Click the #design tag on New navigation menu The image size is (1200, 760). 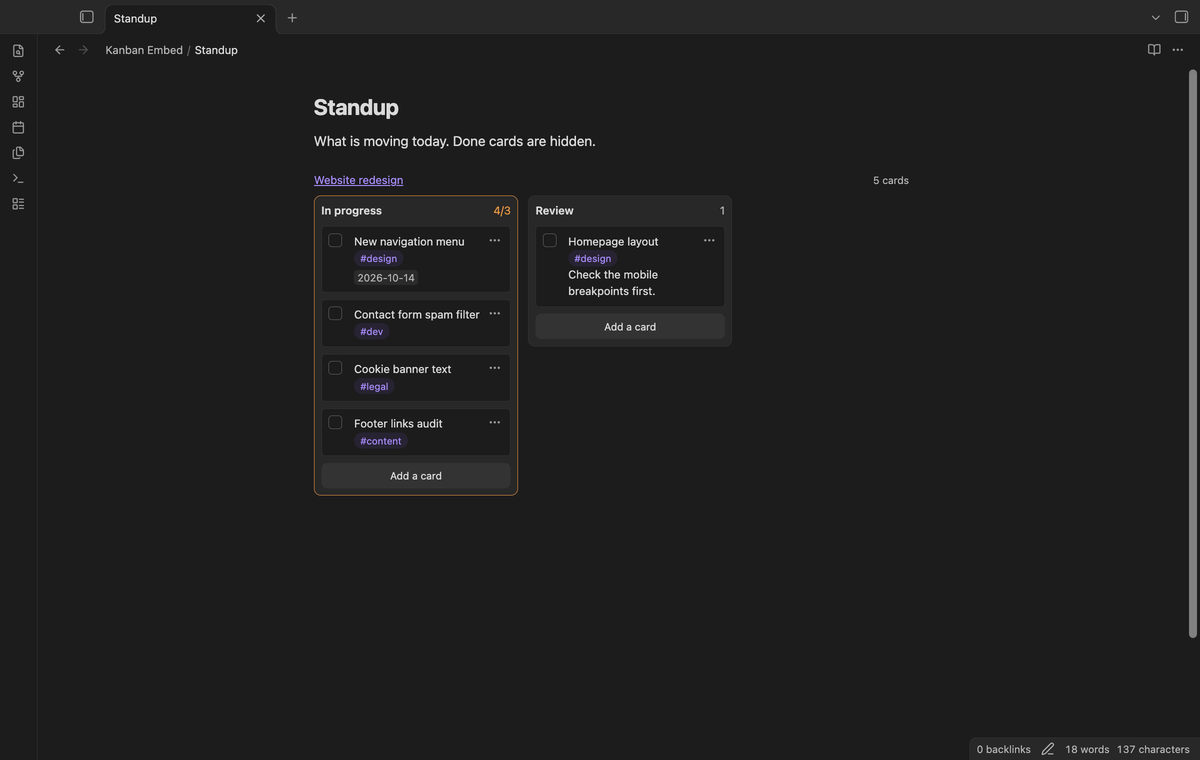[378, 258]
